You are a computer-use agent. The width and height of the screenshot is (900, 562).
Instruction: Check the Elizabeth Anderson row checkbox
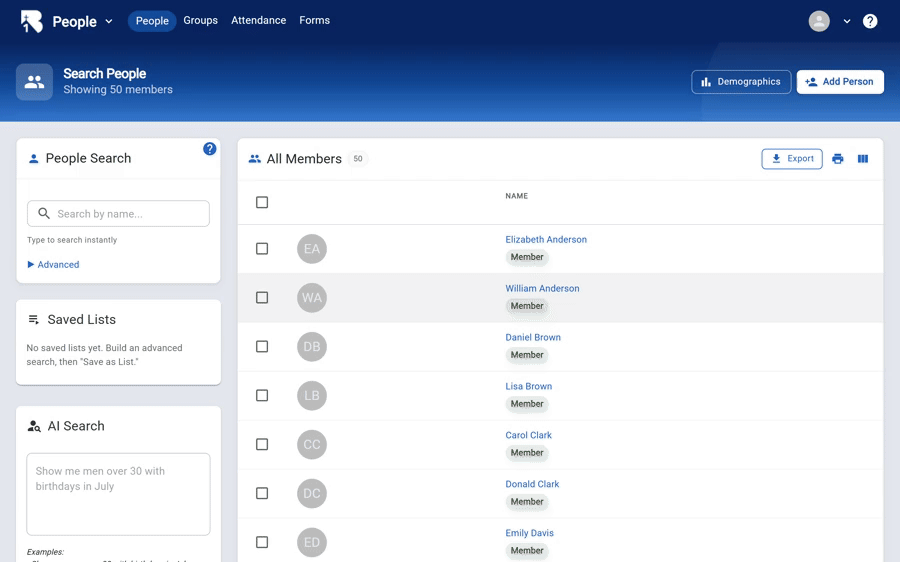262,249
